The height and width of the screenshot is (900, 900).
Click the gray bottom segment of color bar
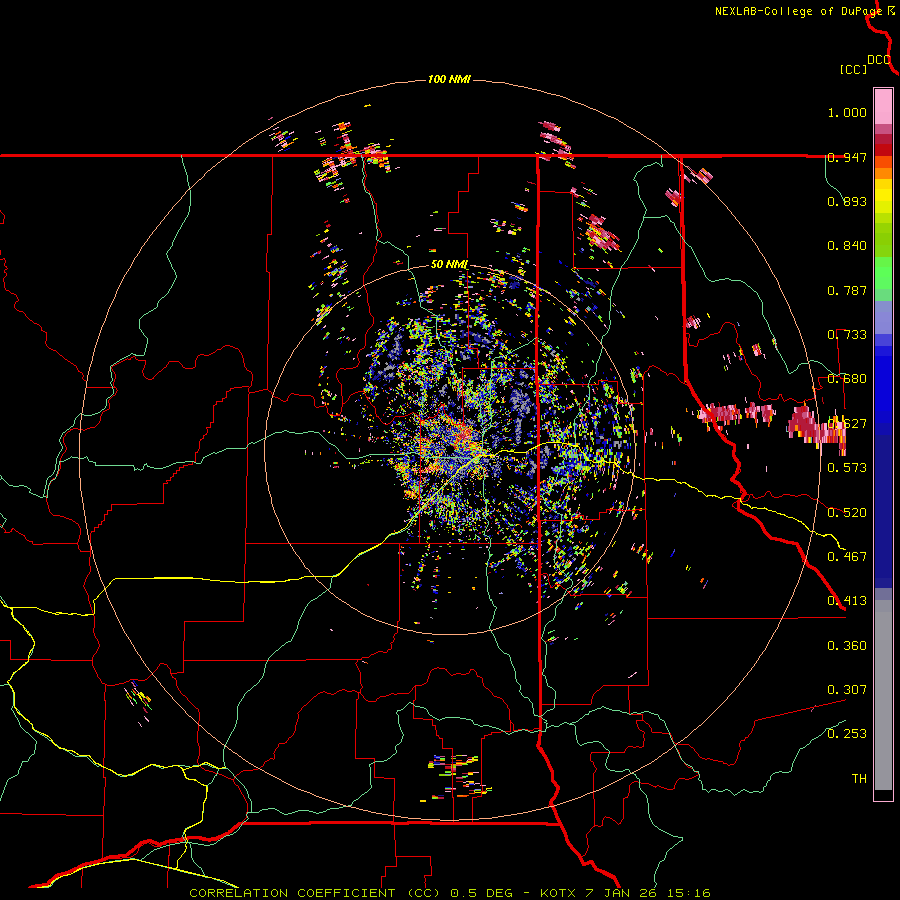click(x=883, y=695)
